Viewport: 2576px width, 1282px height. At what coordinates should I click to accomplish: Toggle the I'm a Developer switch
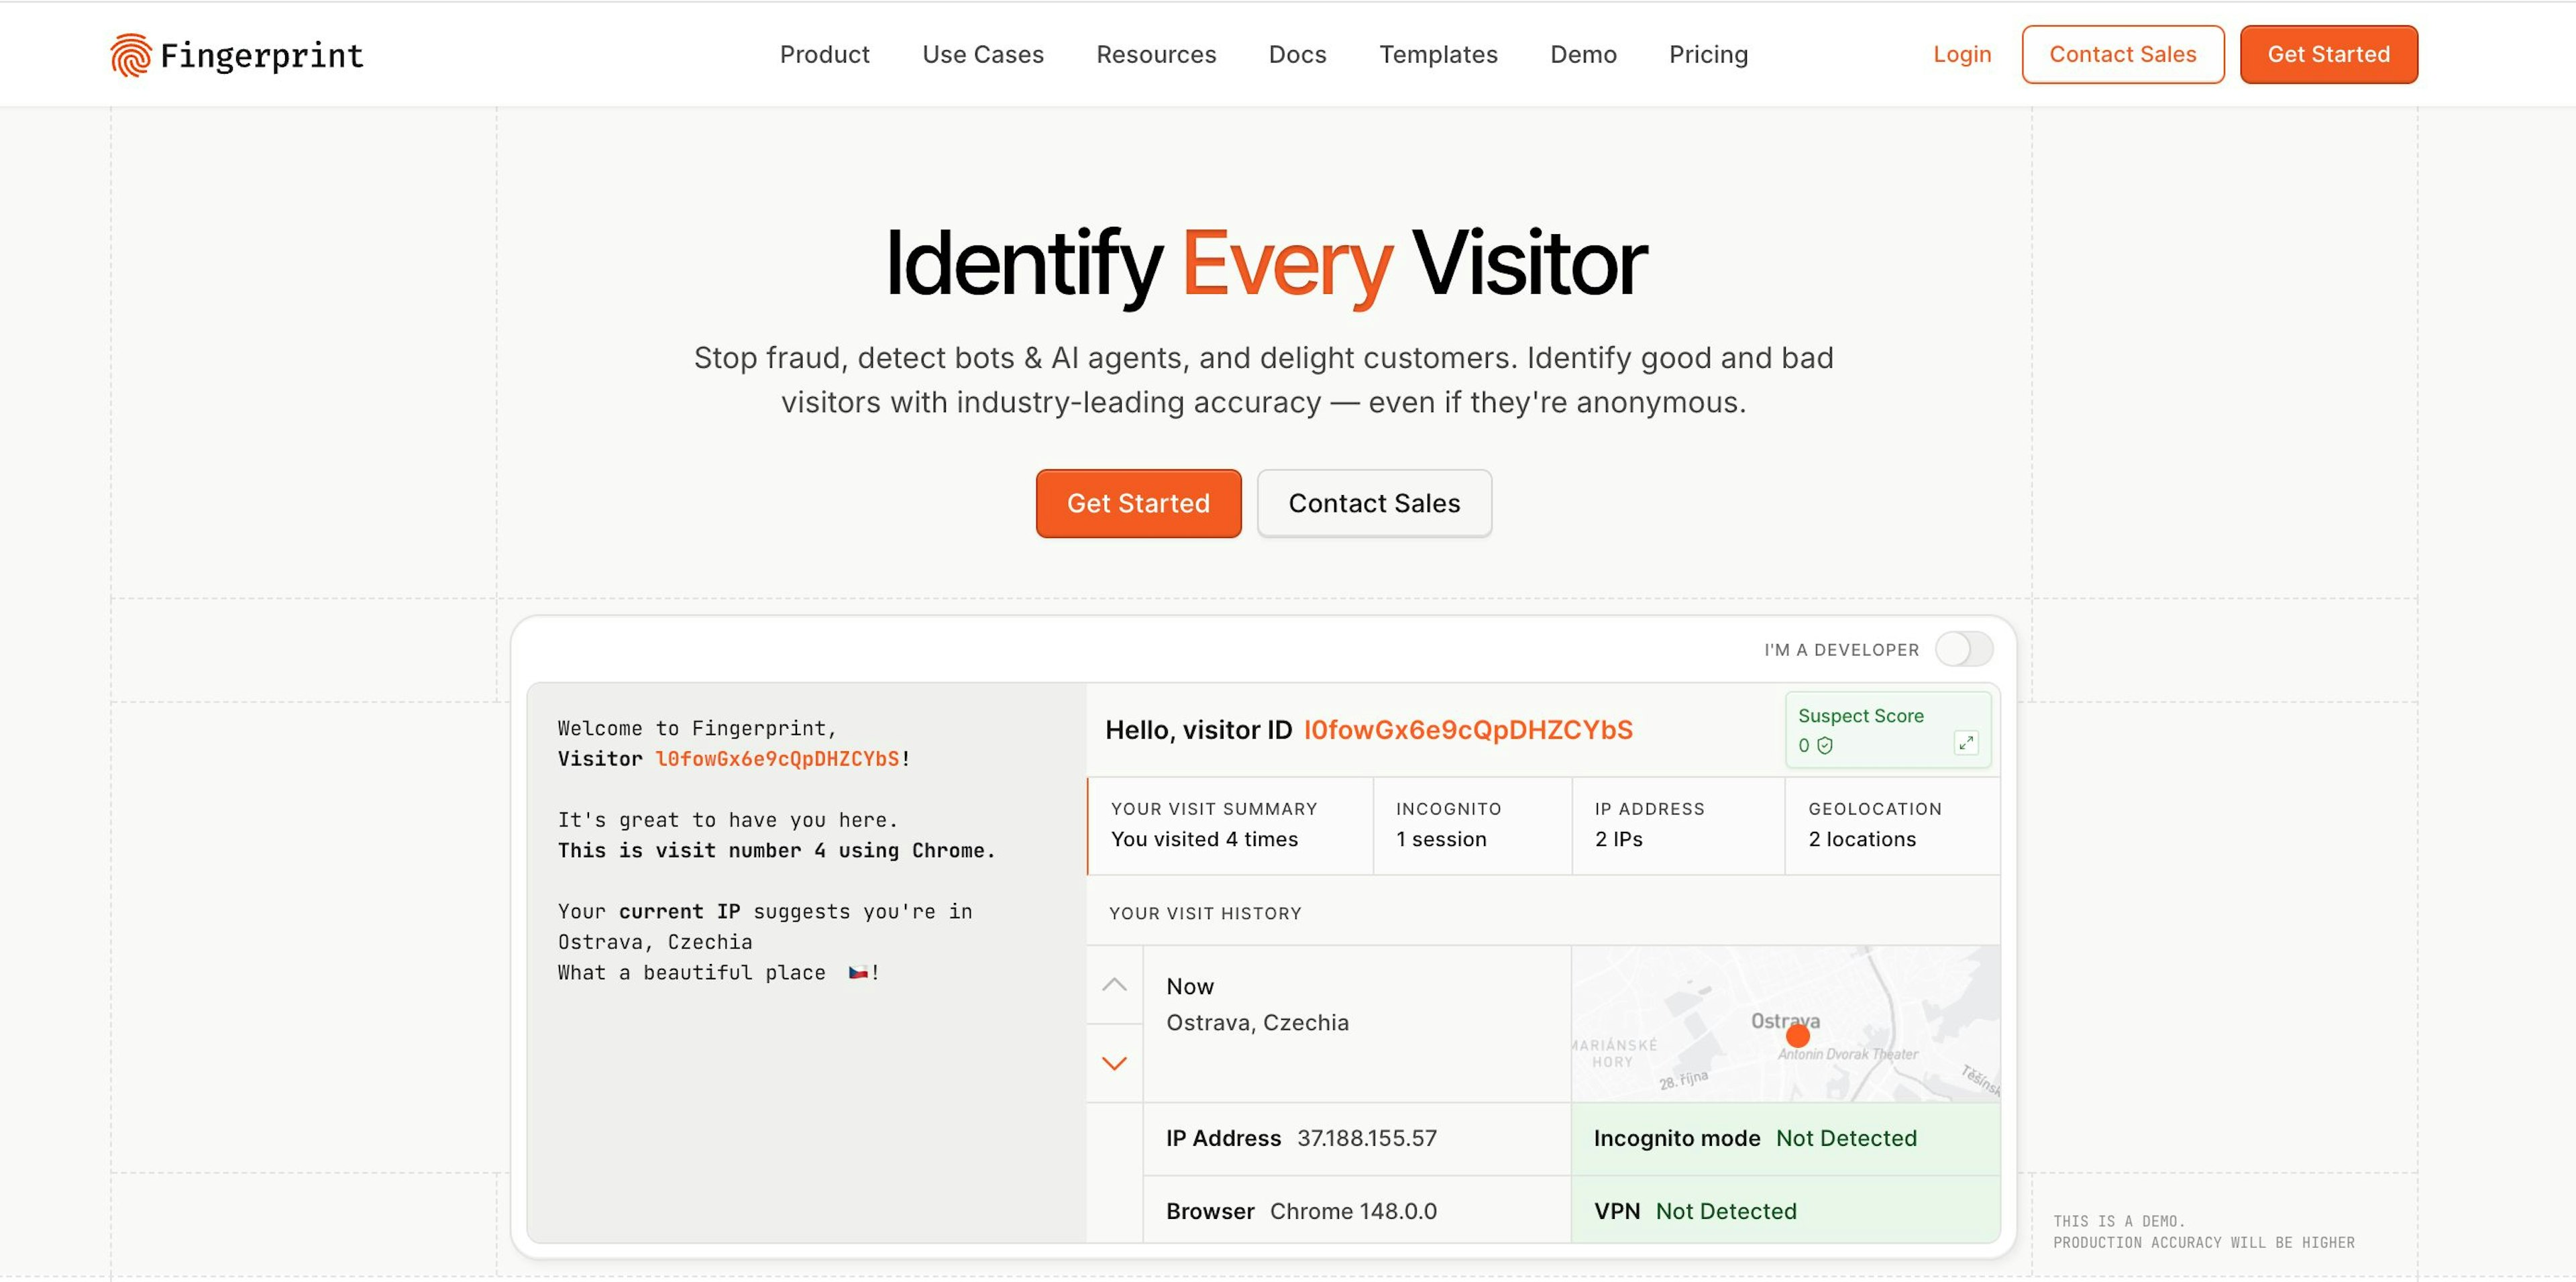1963,649
